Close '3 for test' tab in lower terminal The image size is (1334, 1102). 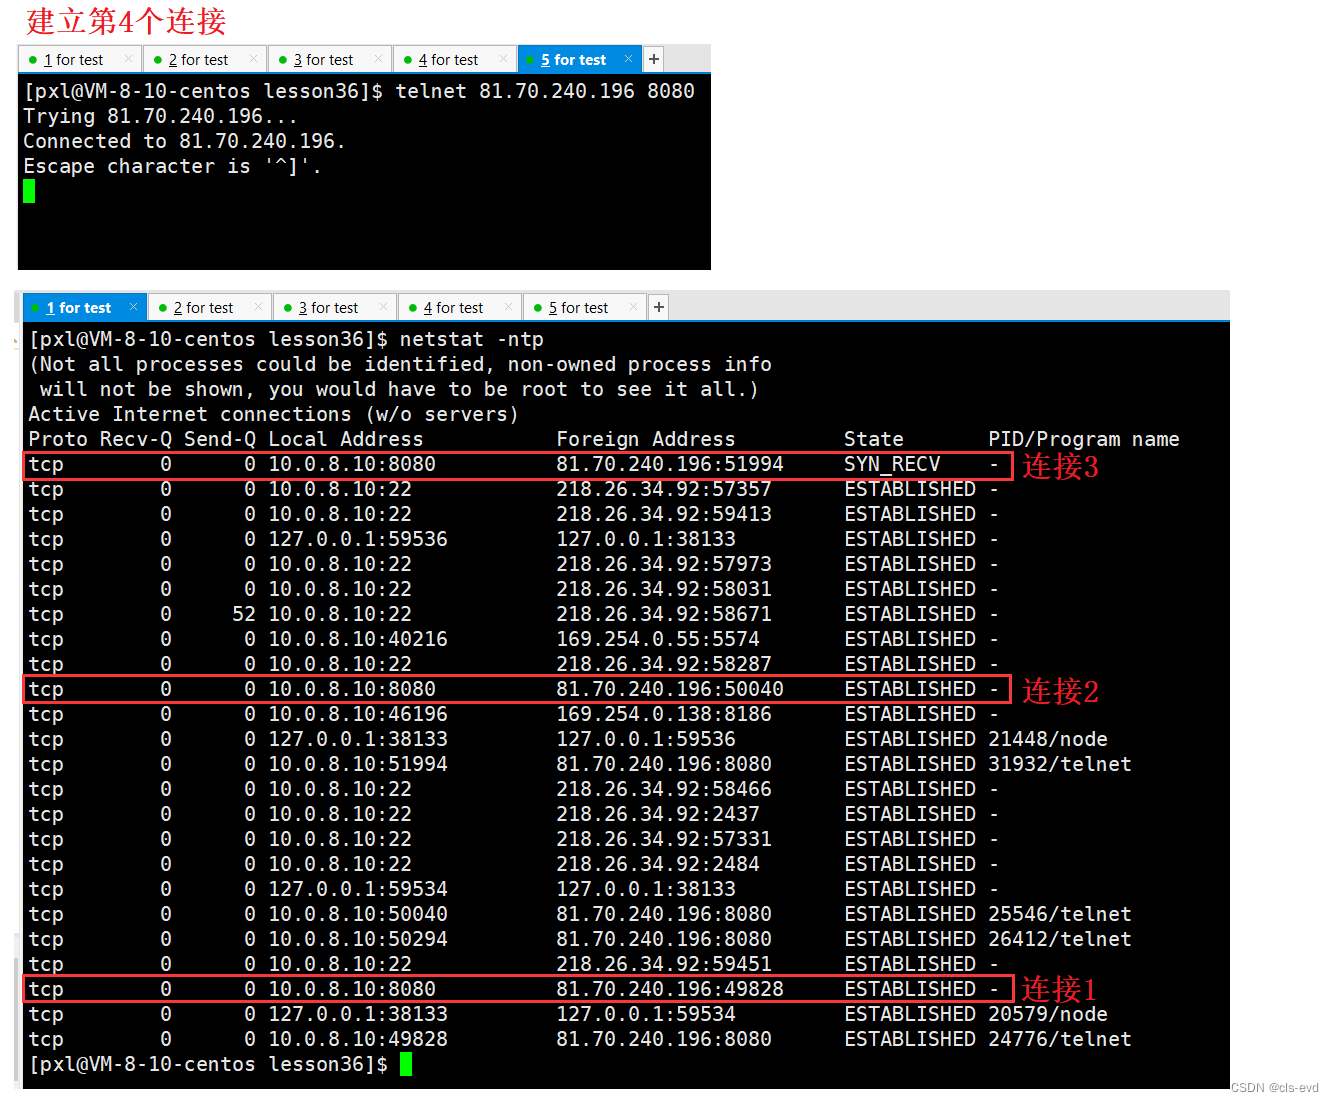click(383, 307)
